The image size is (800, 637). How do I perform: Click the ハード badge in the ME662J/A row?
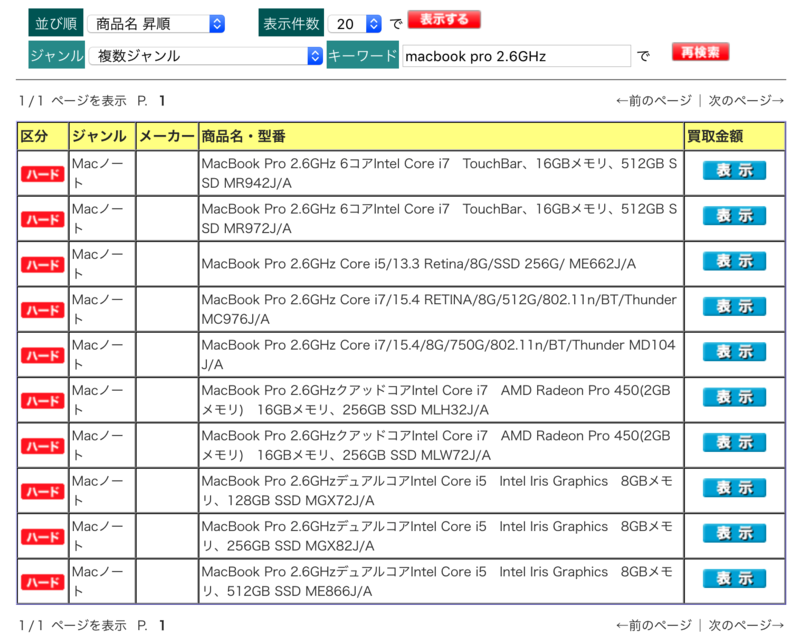point(43,265)
